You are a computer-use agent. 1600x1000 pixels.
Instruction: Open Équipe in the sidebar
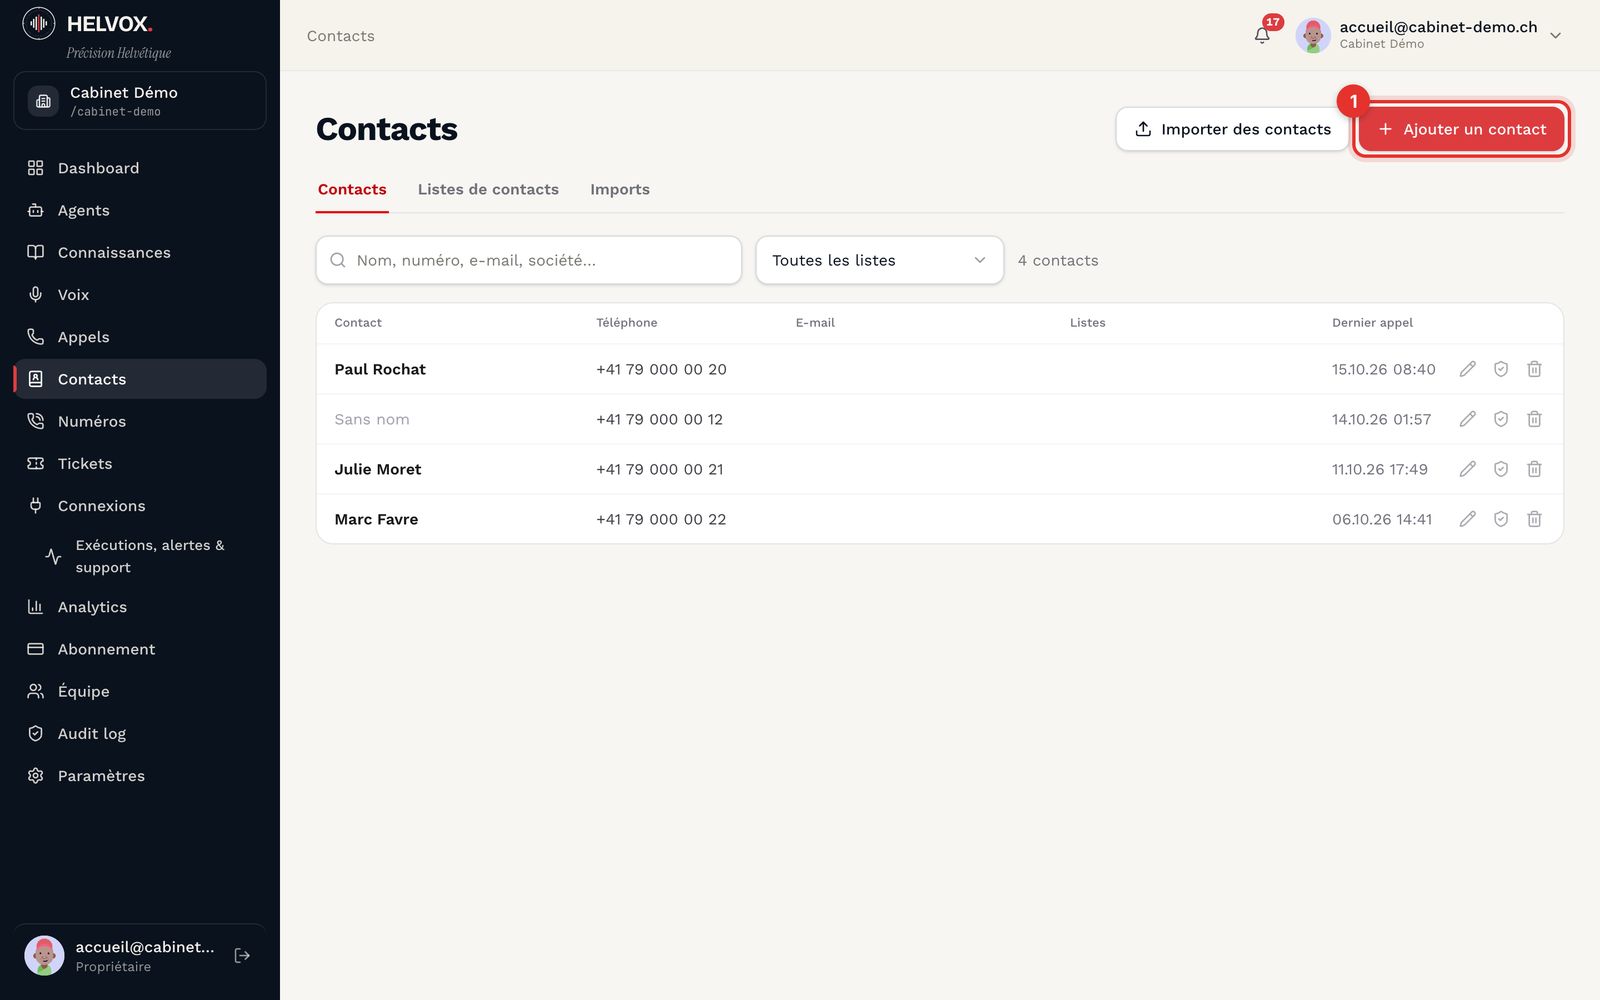pos(140,691)
